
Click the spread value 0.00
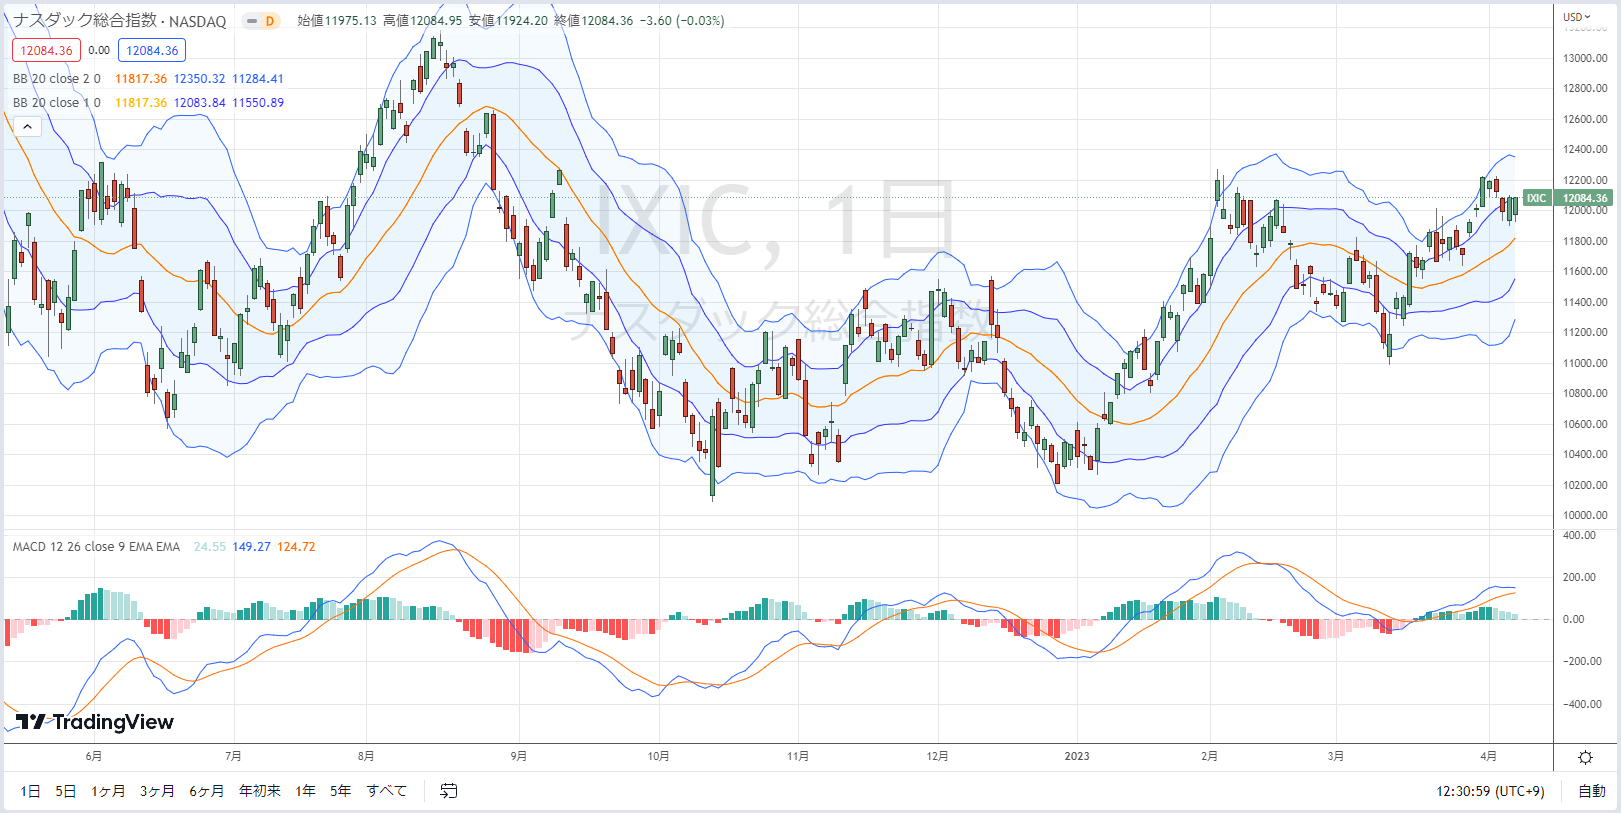pos(99,50)
